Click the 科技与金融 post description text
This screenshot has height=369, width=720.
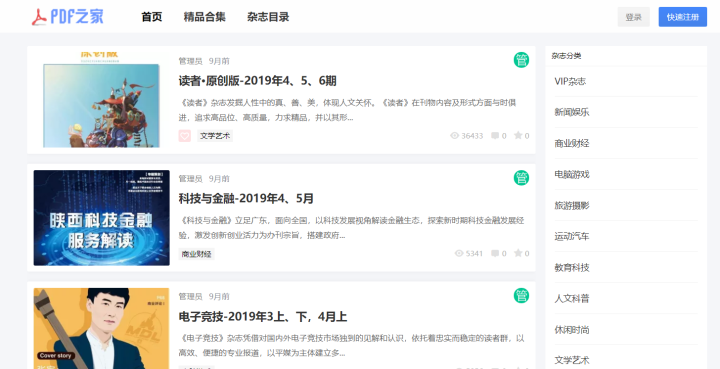[x=352, y=228]
